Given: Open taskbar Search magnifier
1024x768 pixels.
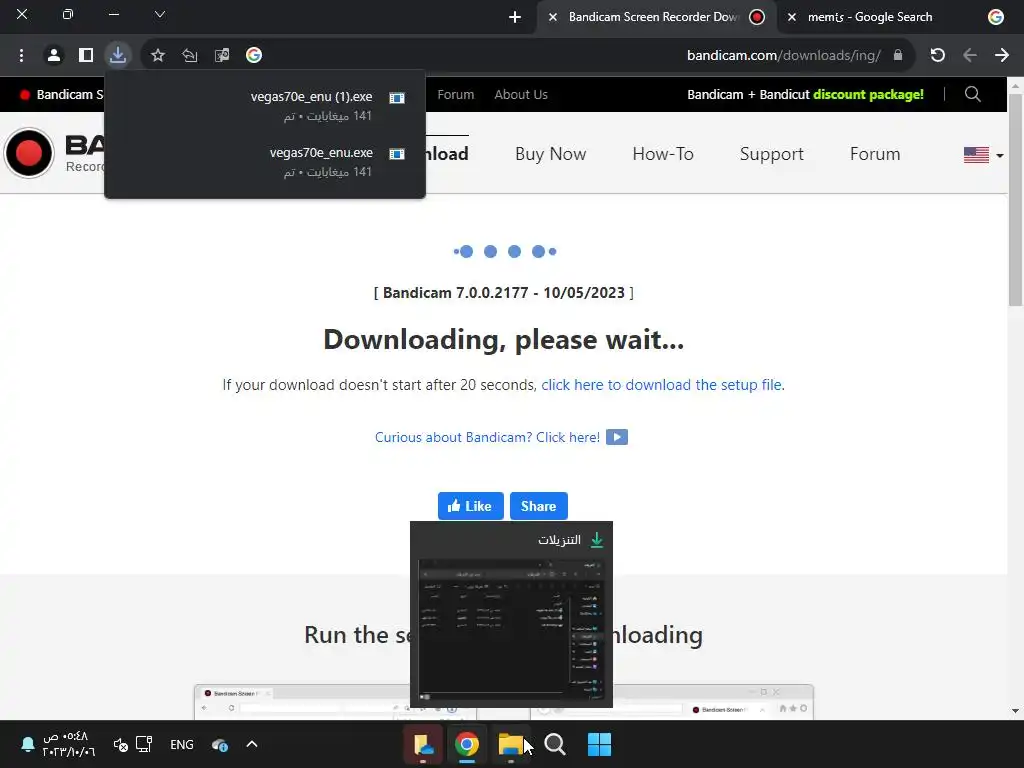Looking at the screenshot, I should [555, 744].
